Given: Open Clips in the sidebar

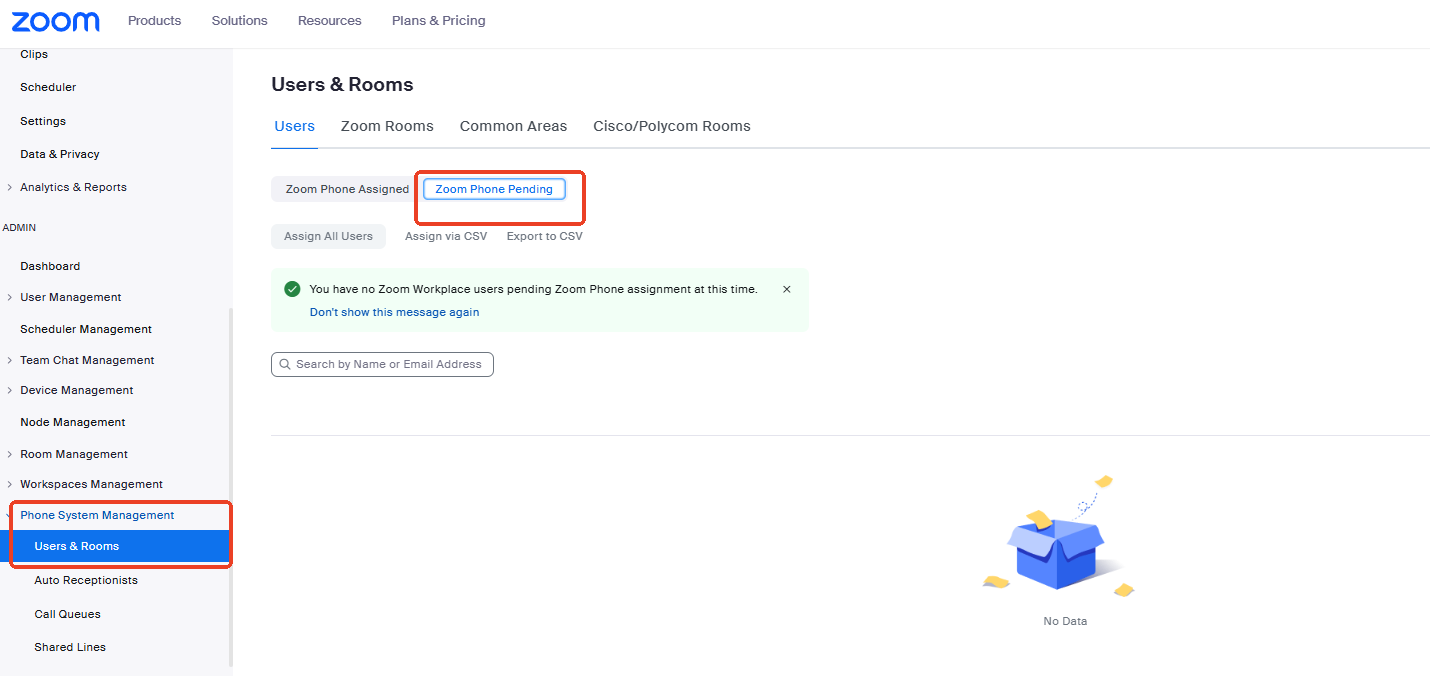Looking at the screenshot, I should (34, 54).
